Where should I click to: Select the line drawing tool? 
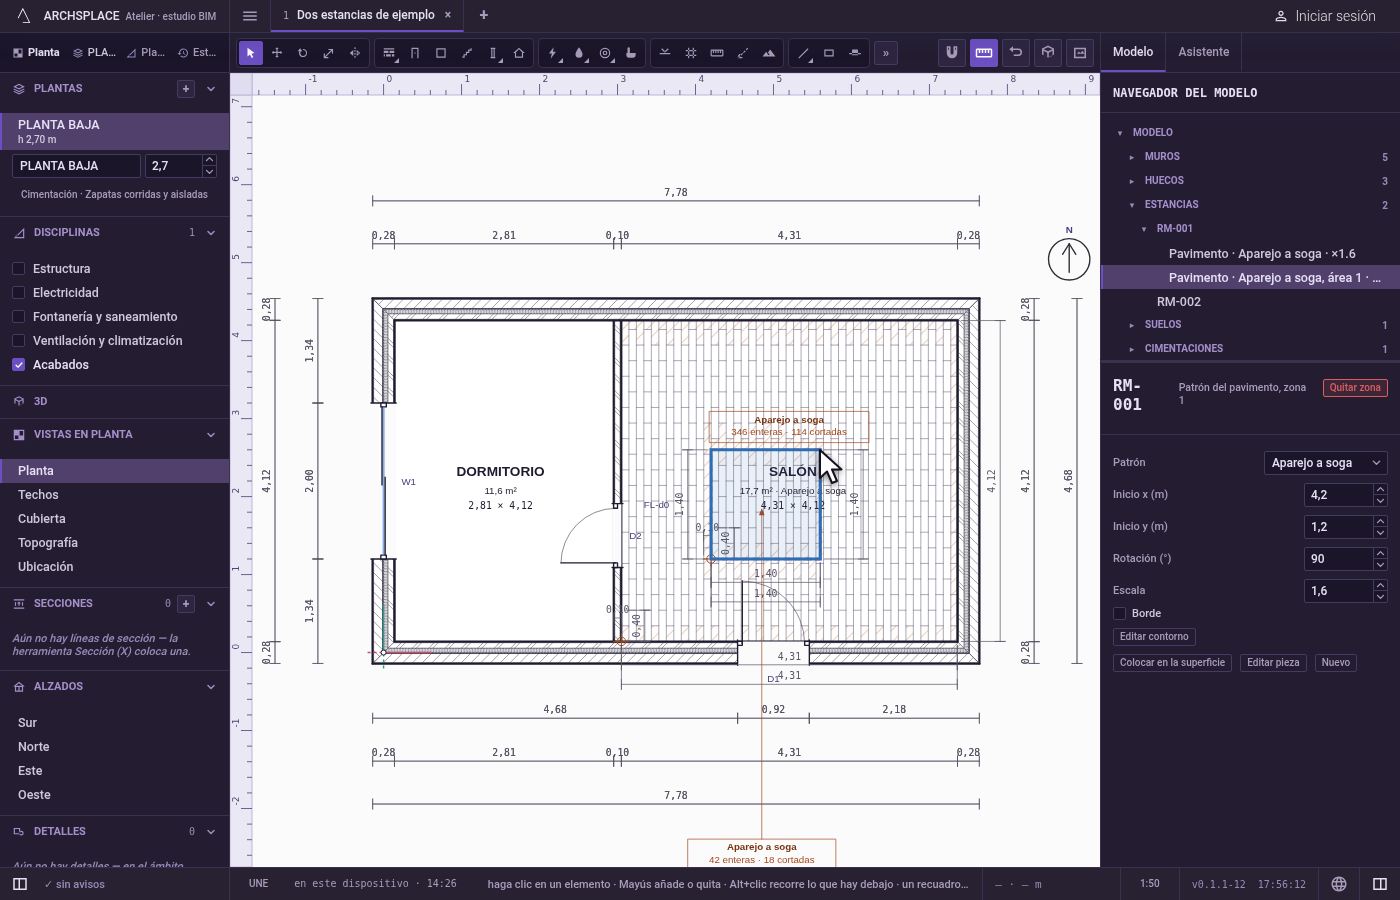803,53
